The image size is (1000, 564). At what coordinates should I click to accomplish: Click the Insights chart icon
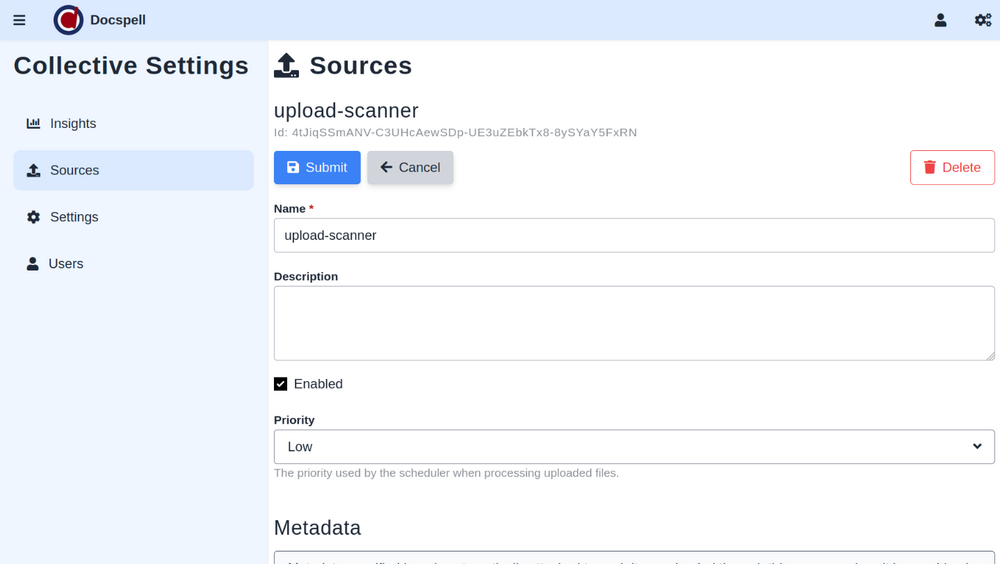[x=34, y=124]
